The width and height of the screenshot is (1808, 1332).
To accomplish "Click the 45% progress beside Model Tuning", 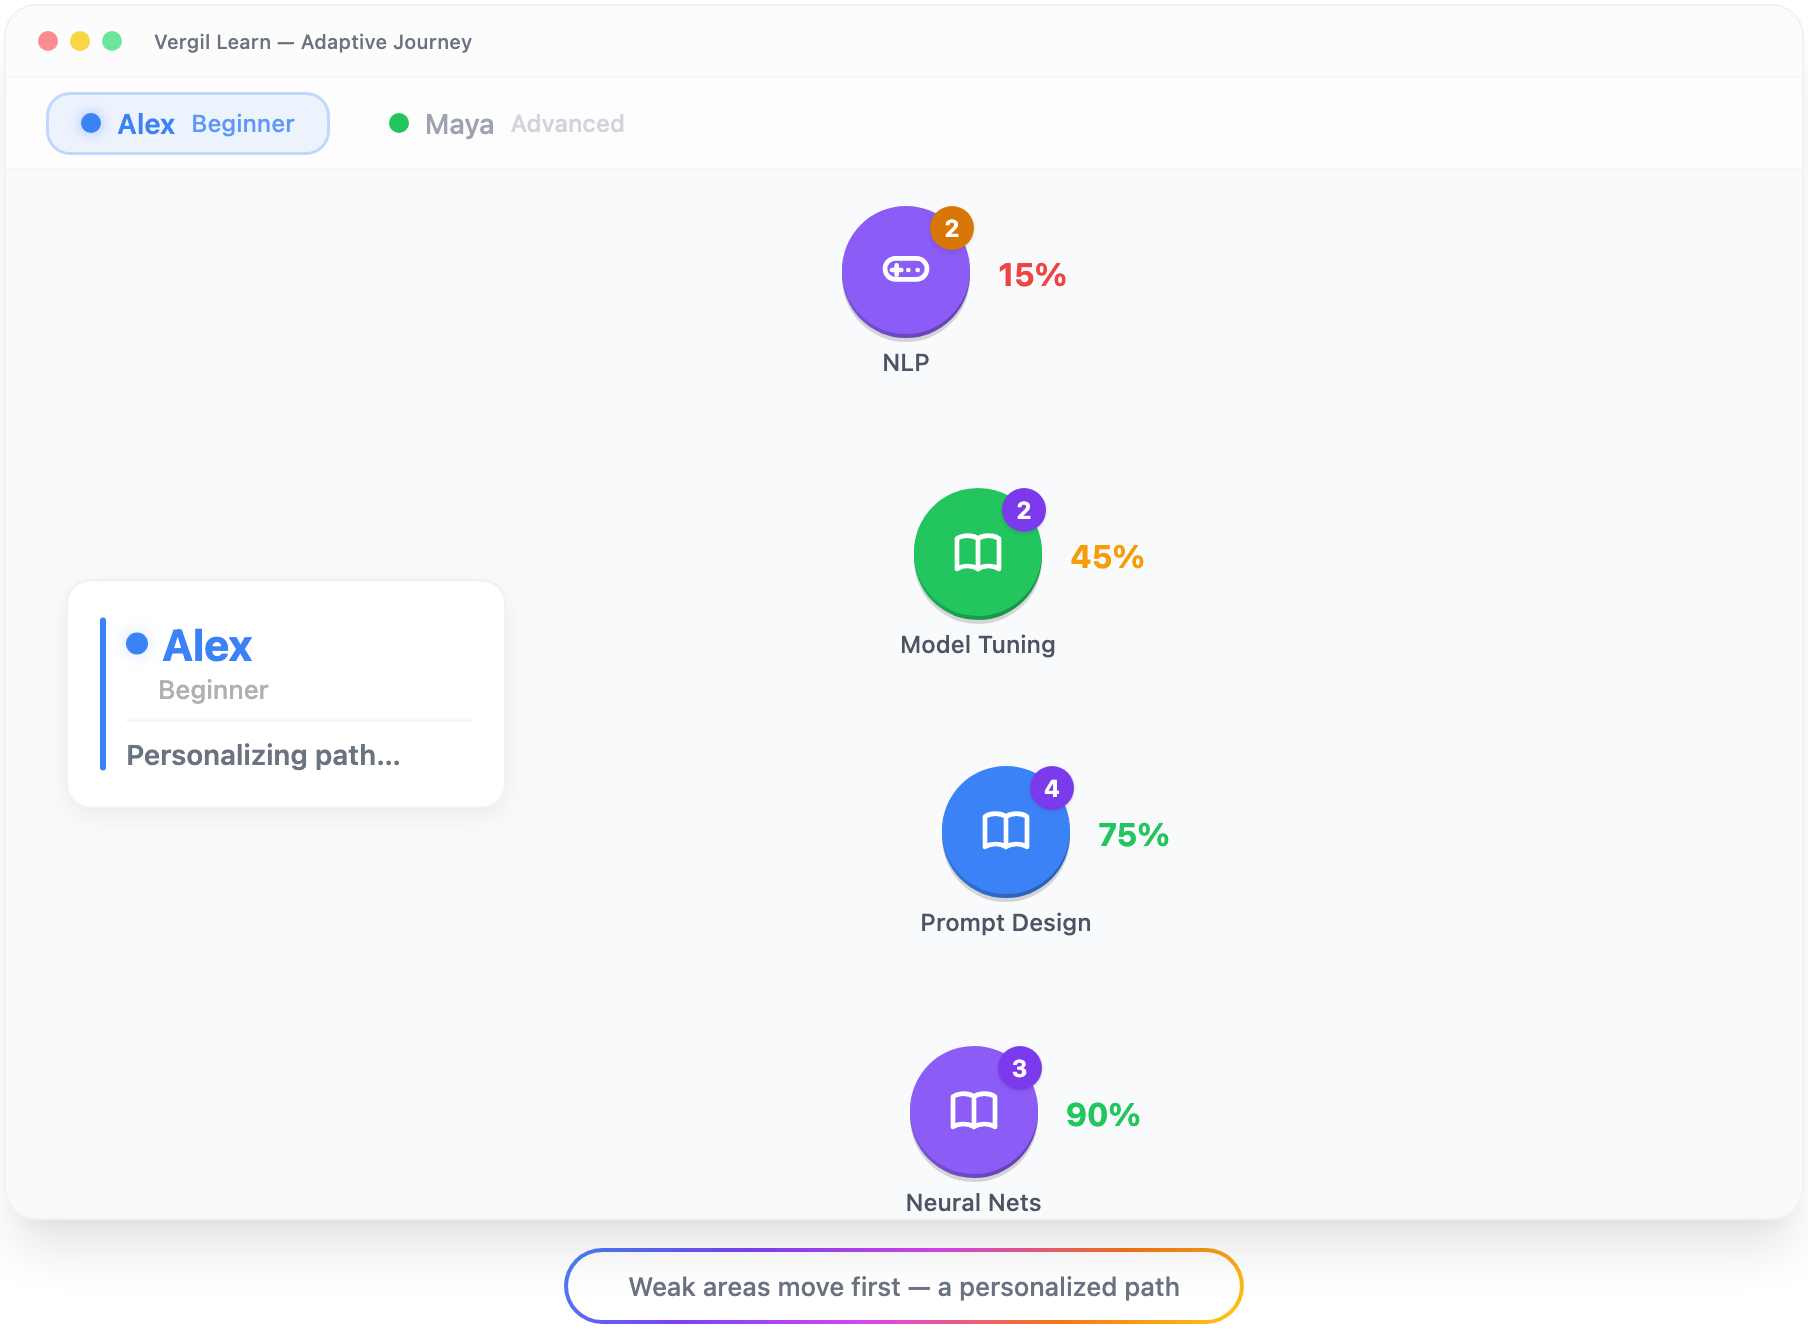I will point(1107,557).
